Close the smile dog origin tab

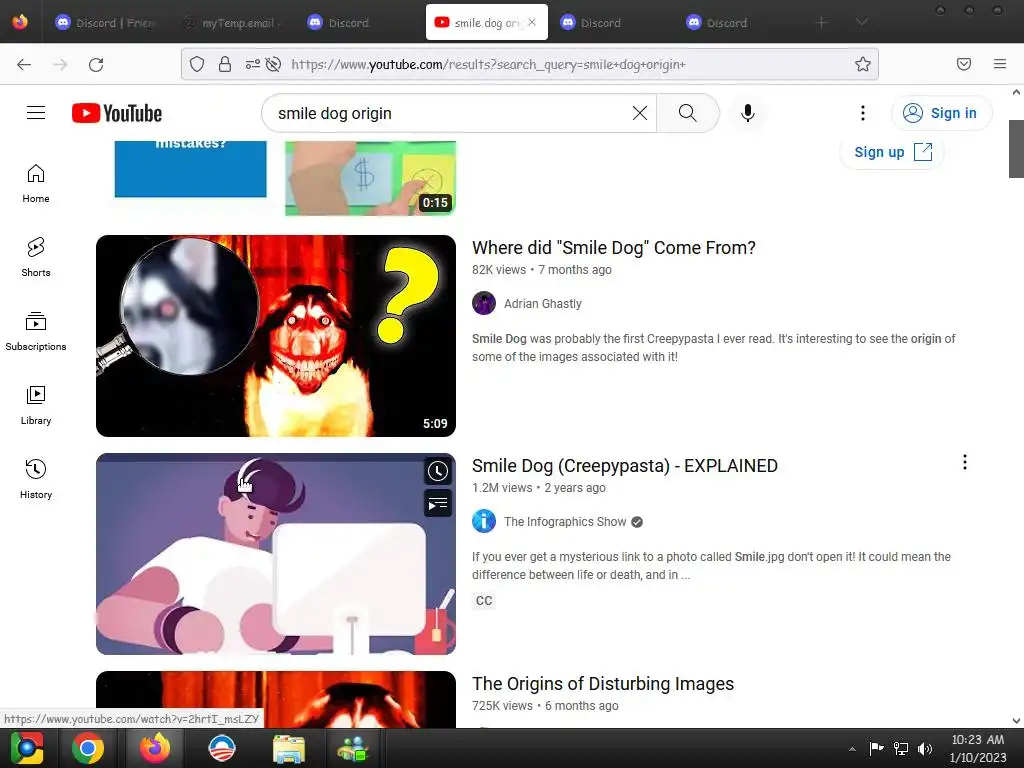[x=532, y=22]
